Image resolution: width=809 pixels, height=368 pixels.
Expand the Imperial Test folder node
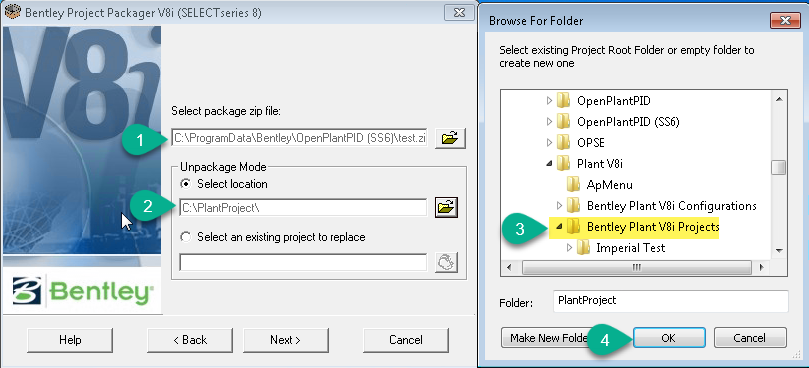click(569, 248)
